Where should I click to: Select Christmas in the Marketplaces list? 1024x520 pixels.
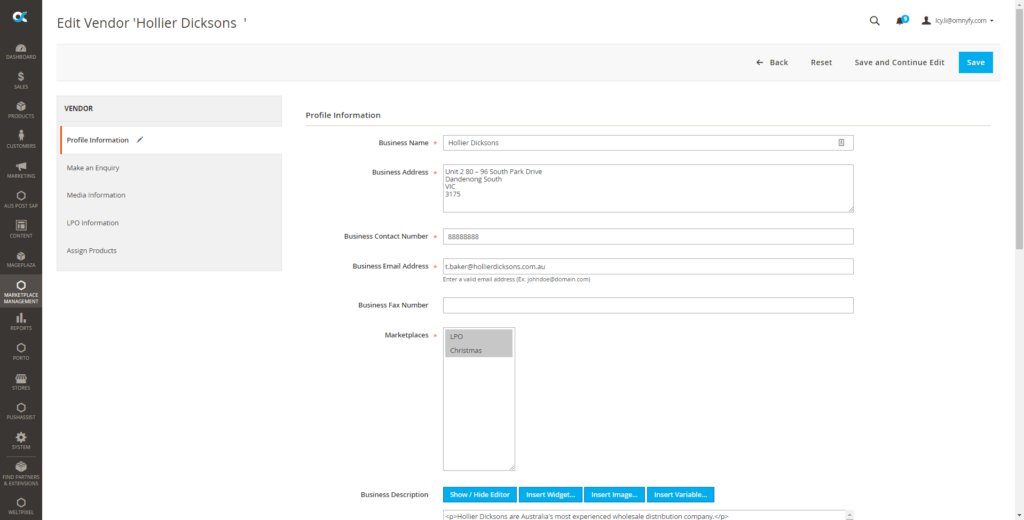(x=478, y=350)
